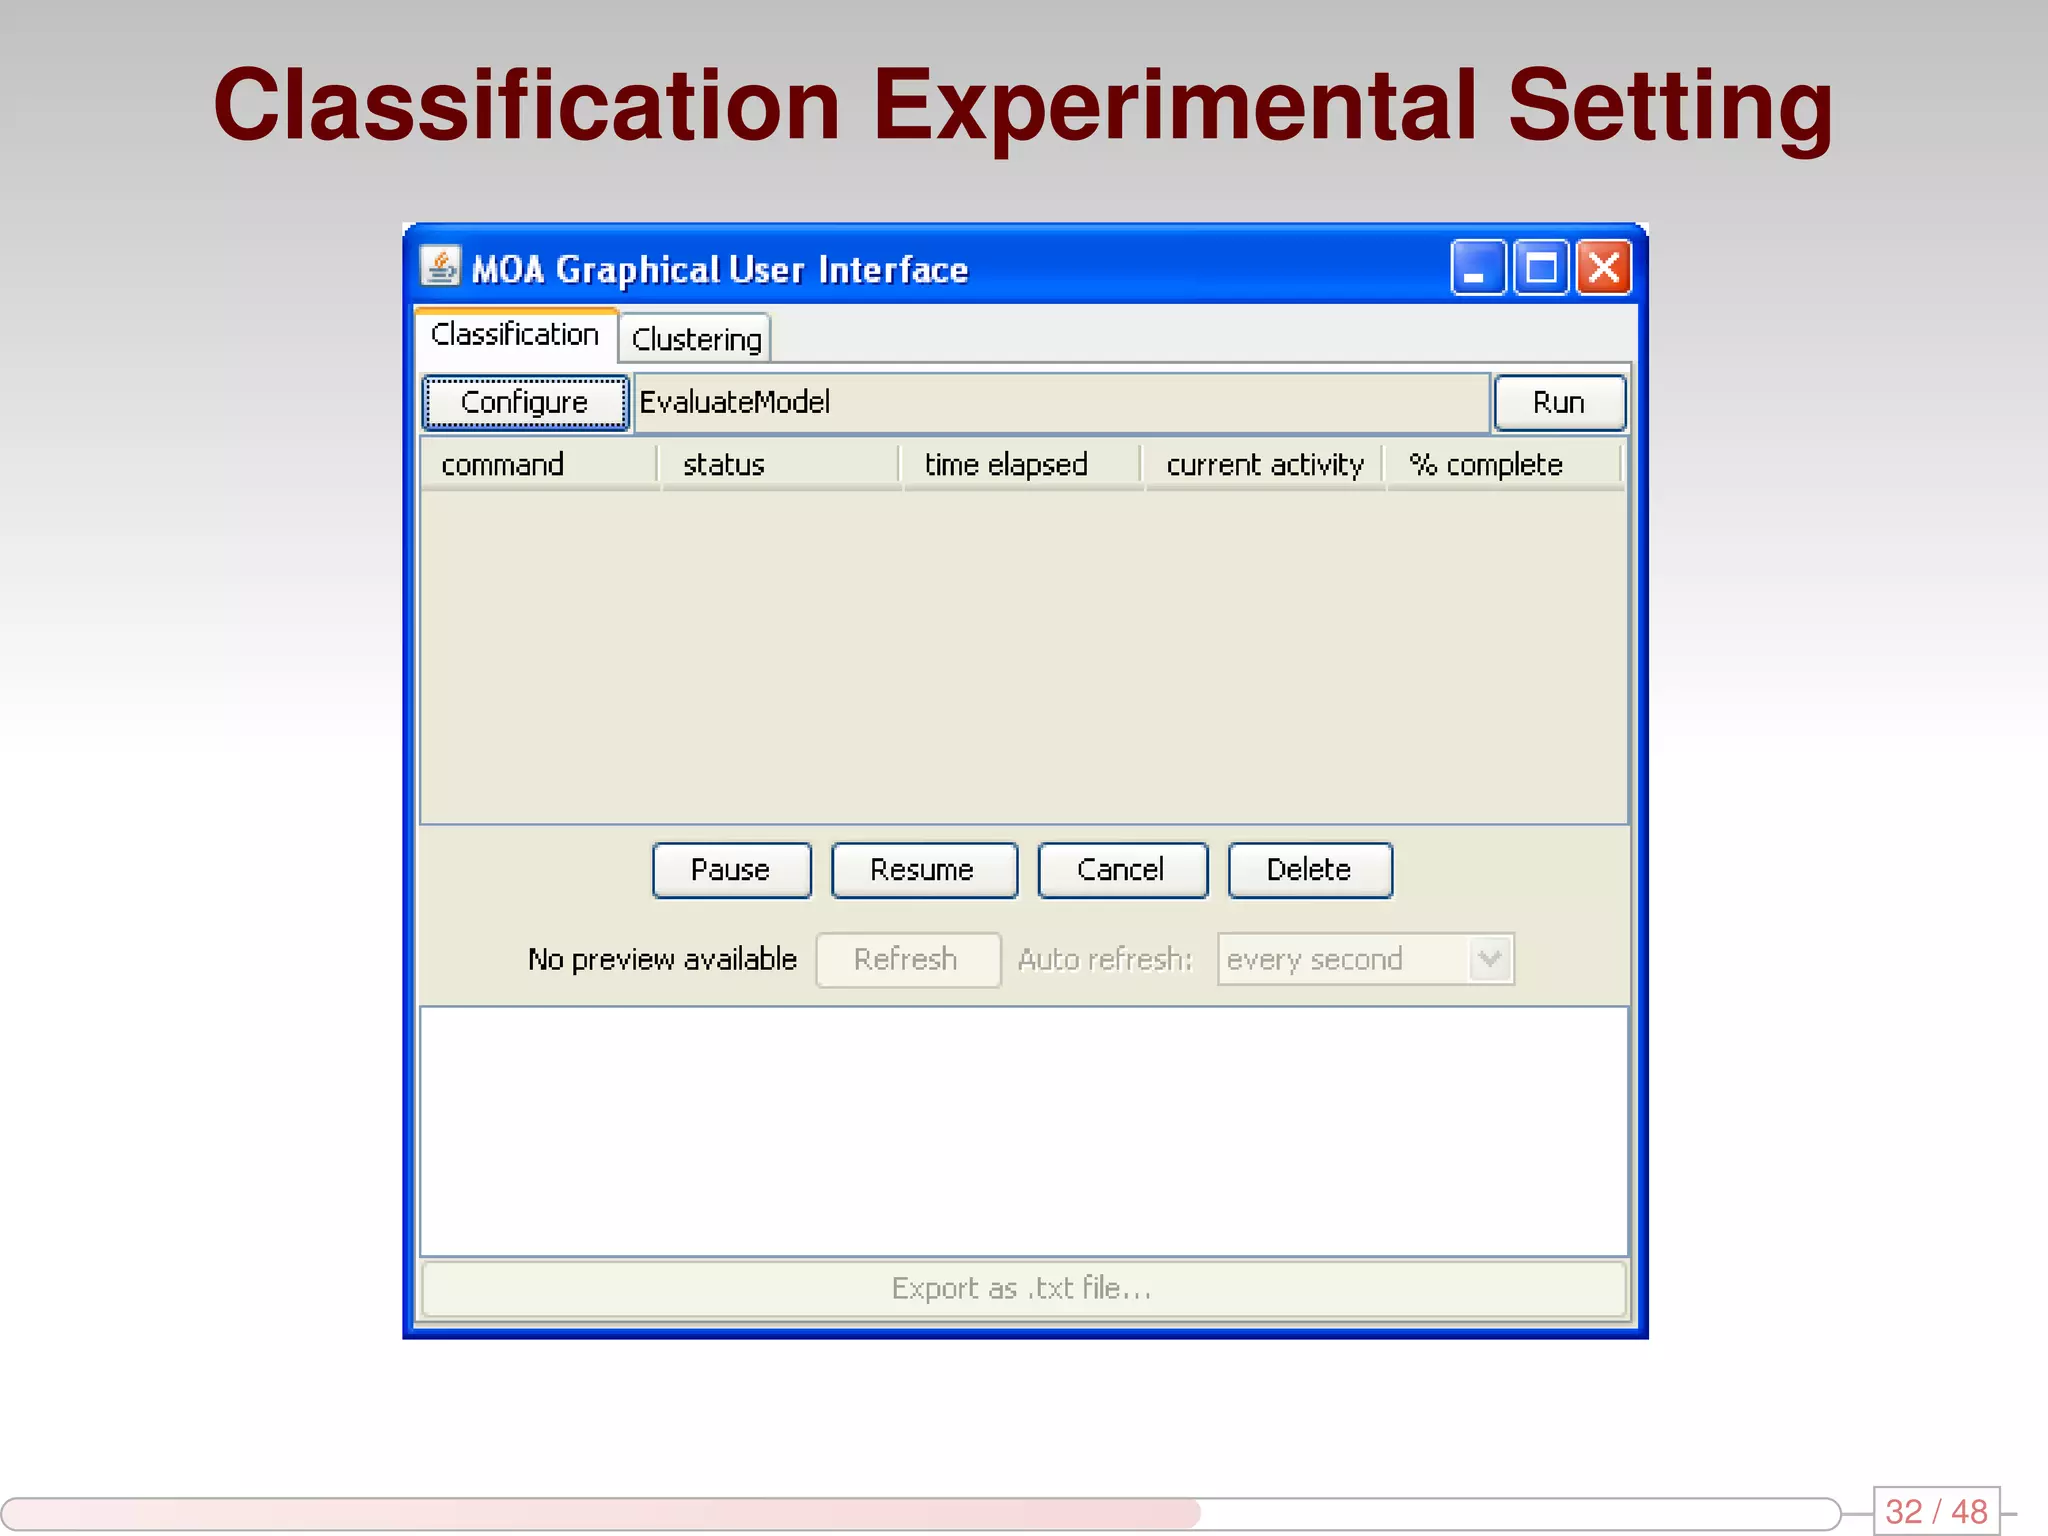Switch to the Classification tab

pyautogui.click(x=515, y=334)
